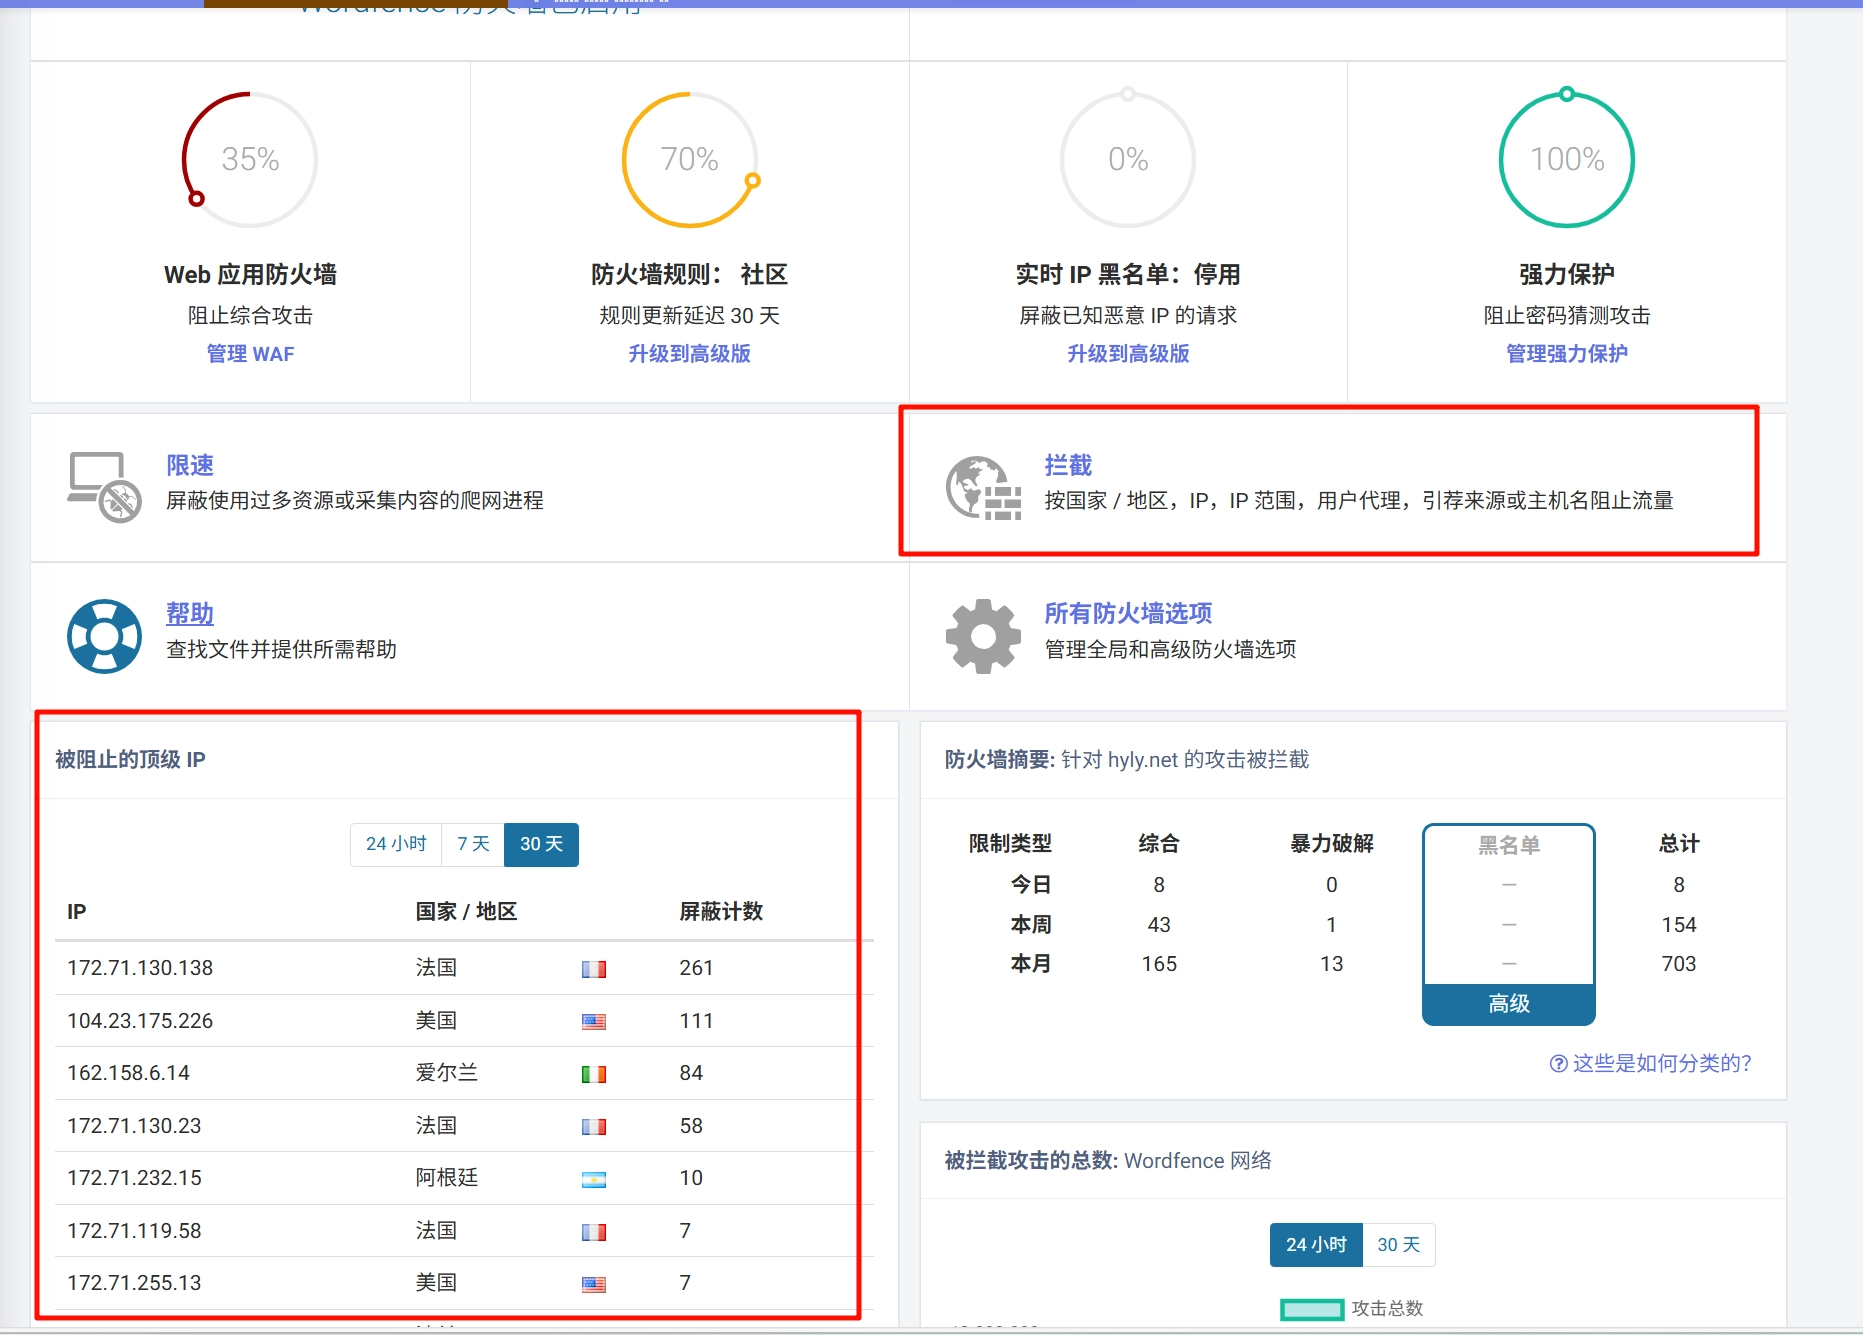Click the 黑名单 column header
This screenshot has height=1335, width=1863.
[x=1509, y=845]
